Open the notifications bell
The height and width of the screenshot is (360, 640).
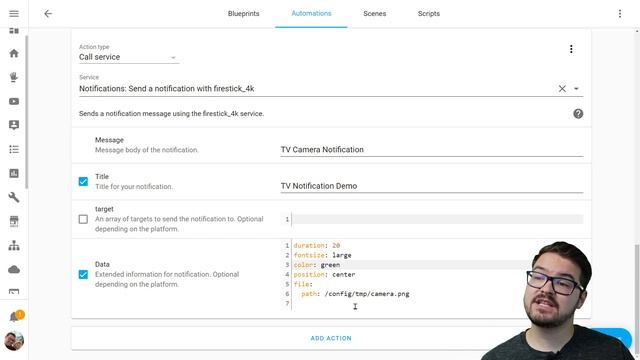[x=15, y=316]
